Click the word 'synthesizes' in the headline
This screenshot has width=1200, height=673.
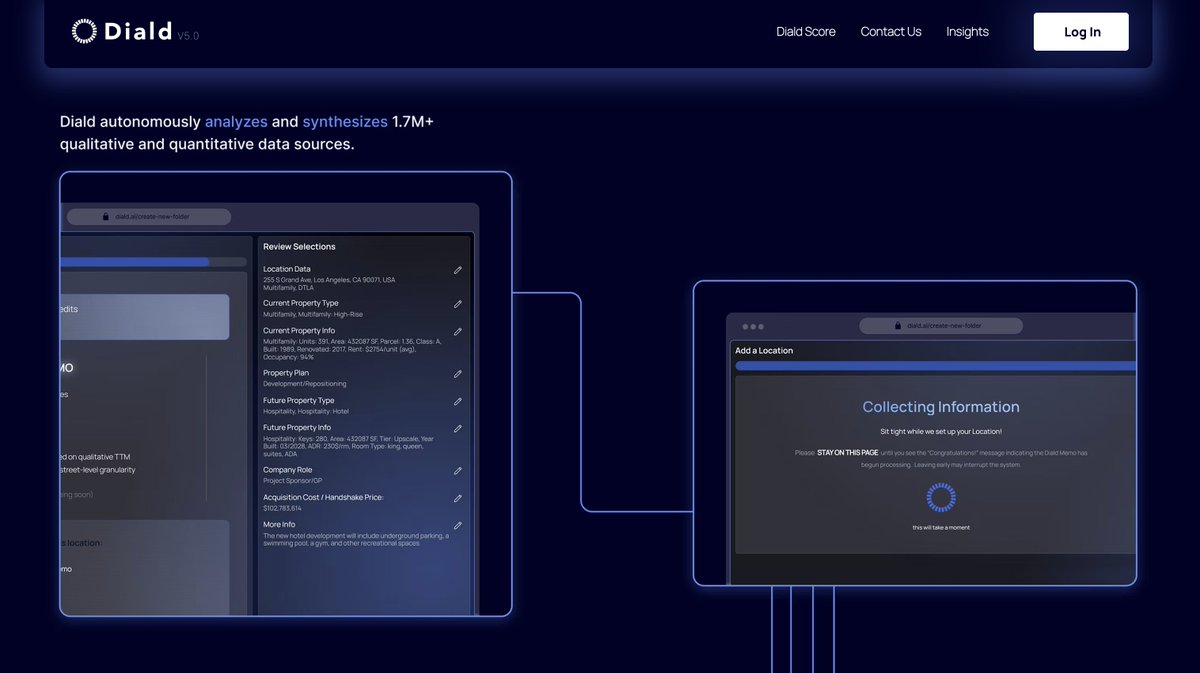tap(345, 121)
